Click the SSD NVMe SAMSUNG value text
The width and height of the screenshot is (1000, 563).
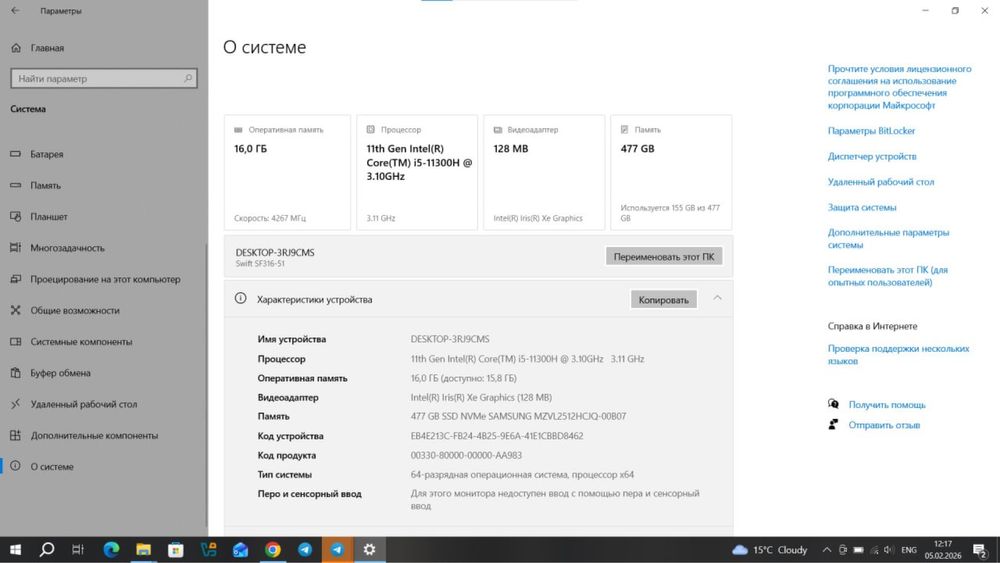point(518,416)
